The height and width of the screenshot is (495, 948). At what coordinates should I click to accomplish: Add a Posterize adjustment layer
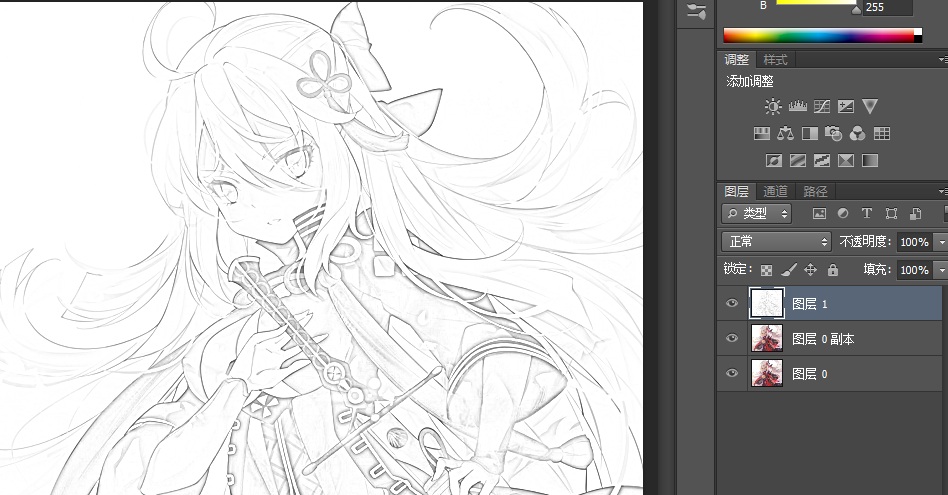[x=797, y=160]
